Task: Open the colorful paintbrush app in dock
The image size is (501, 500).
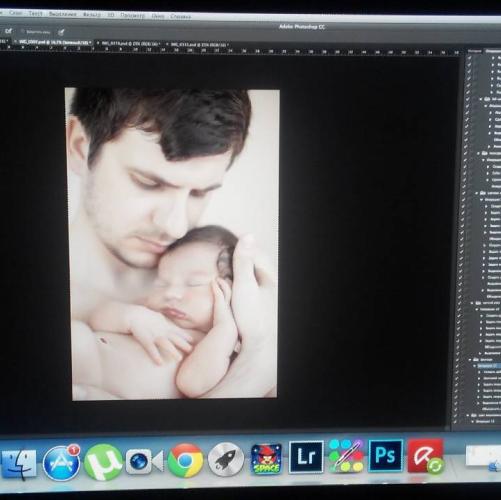Action: click(x=346, y=456)
